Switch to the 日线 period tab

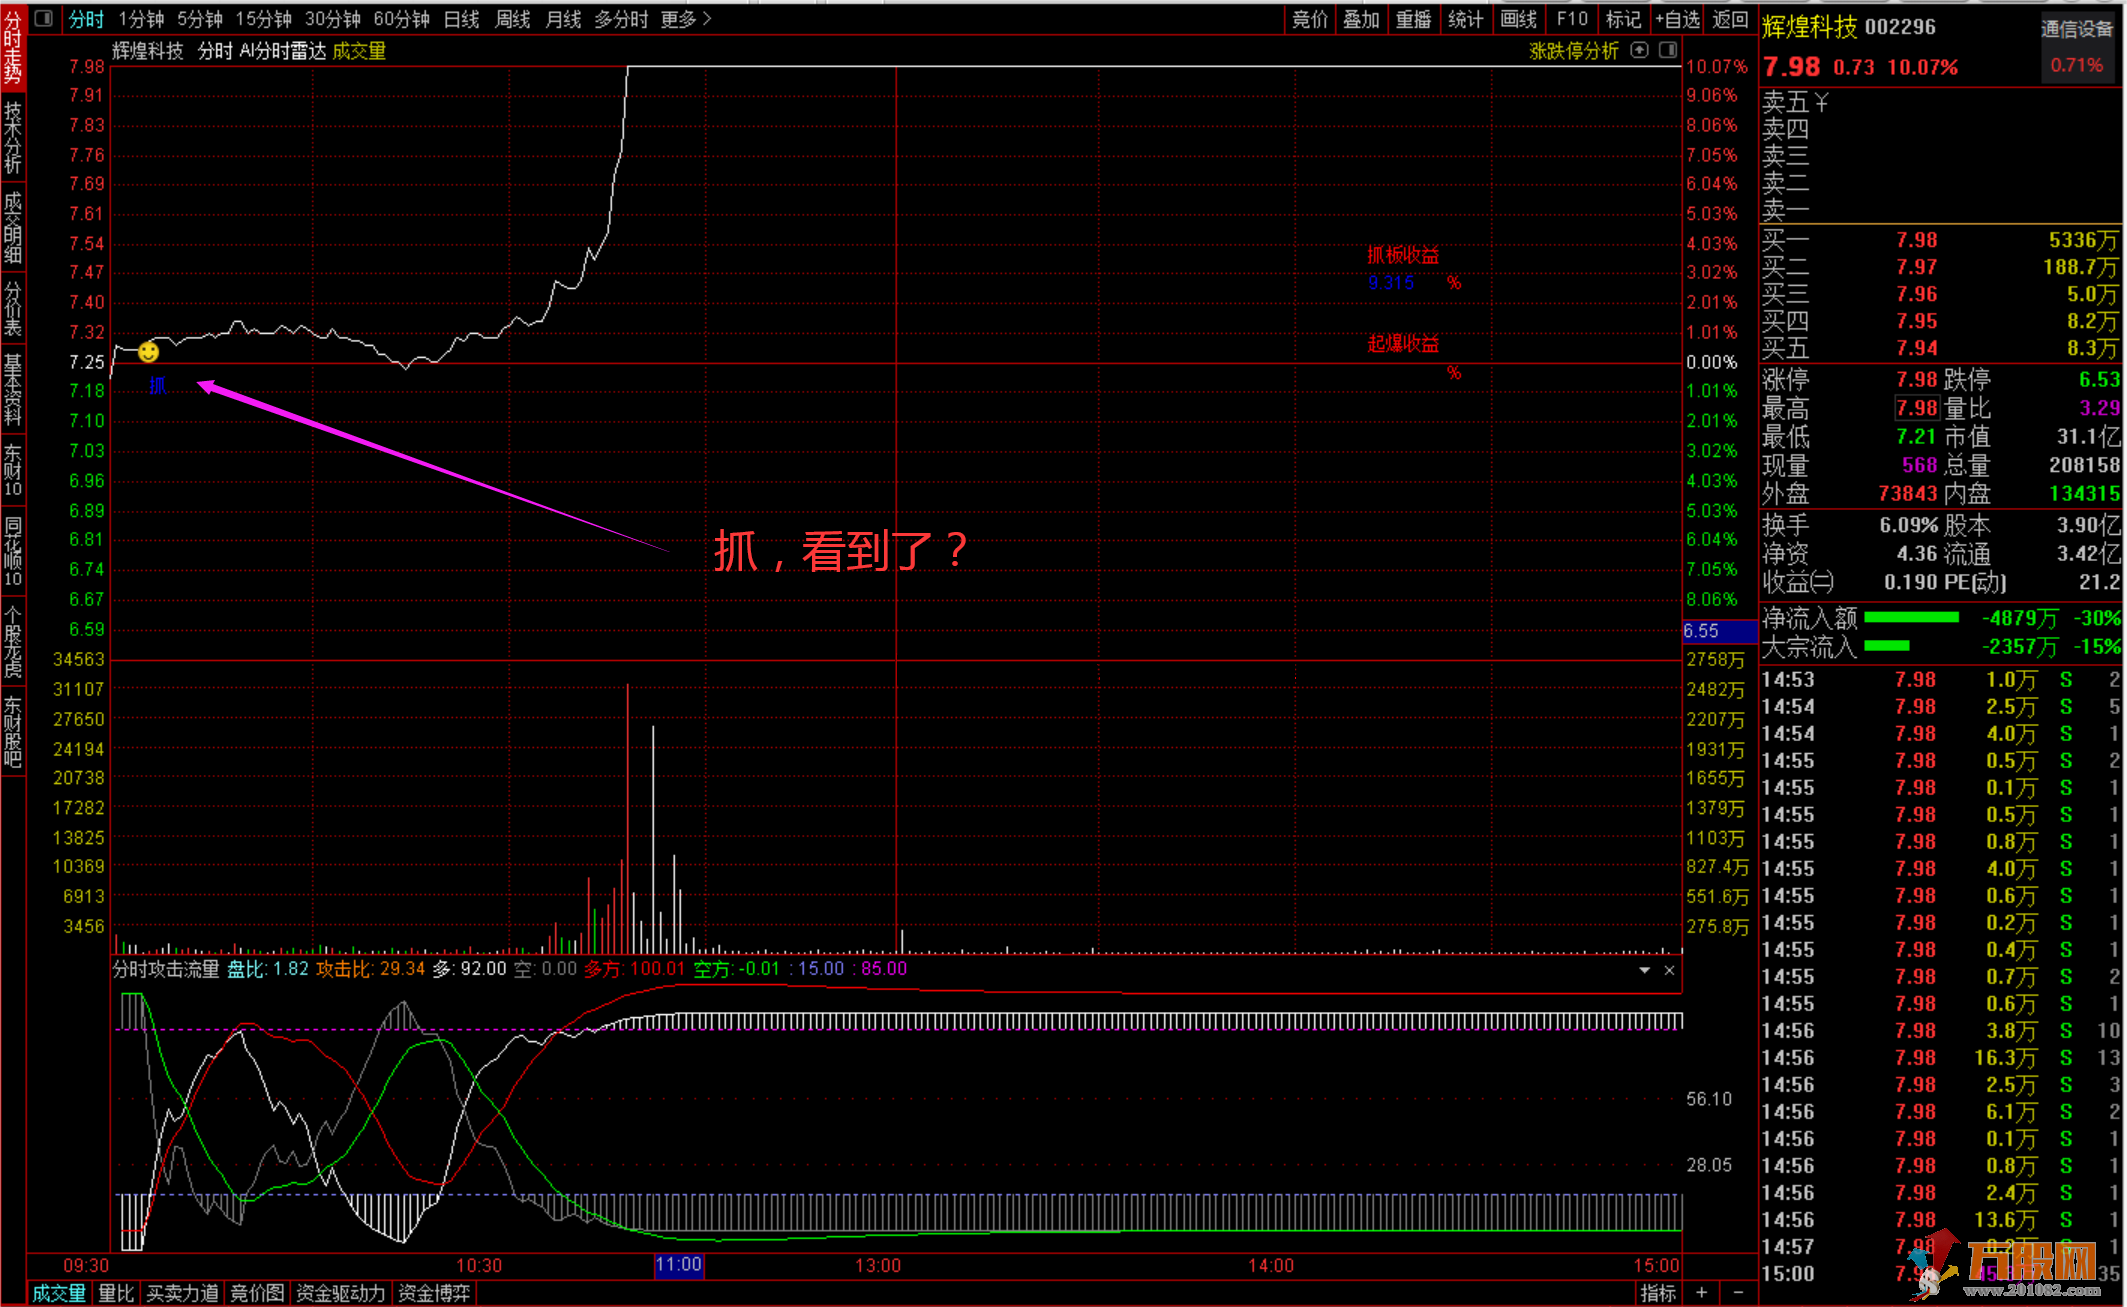coord(461,19)
